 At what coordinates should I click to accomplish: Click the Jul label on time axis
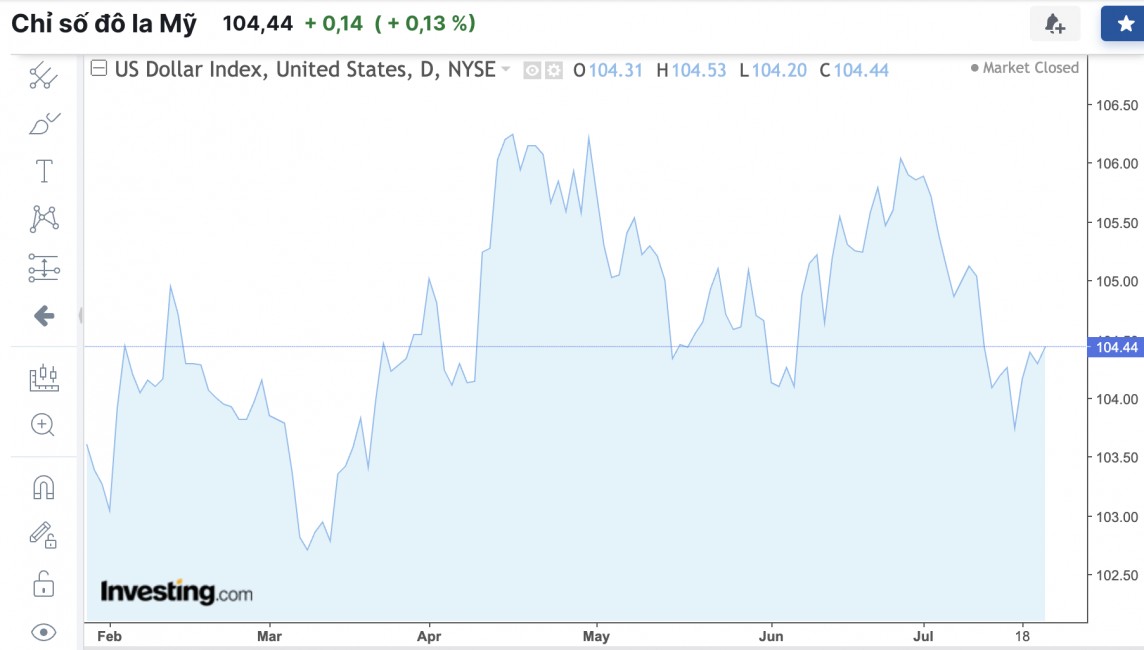pyautogui.click(x=924, y=636)
